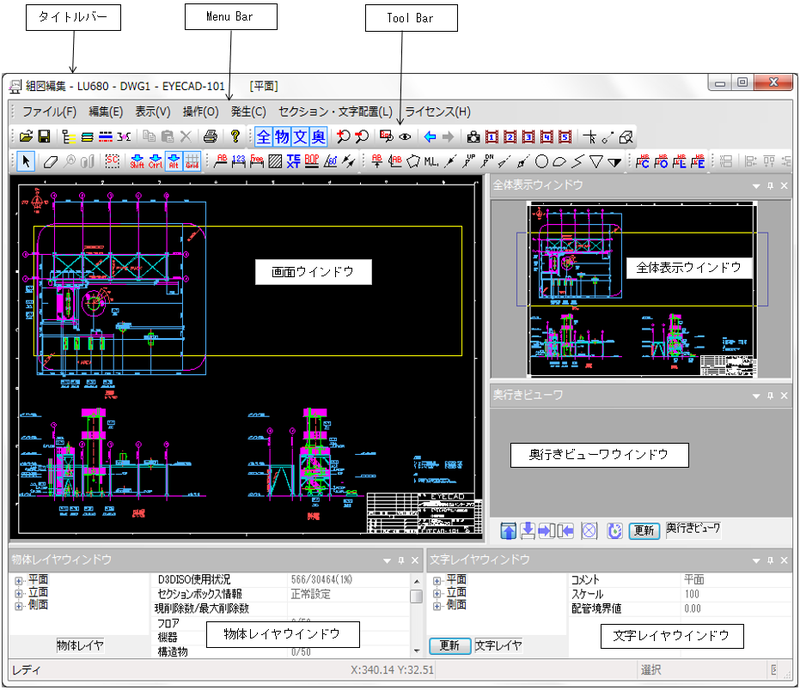
Task: Expand the 立面 node in 文字レイヤウインドウ
Action: (437, 593)
